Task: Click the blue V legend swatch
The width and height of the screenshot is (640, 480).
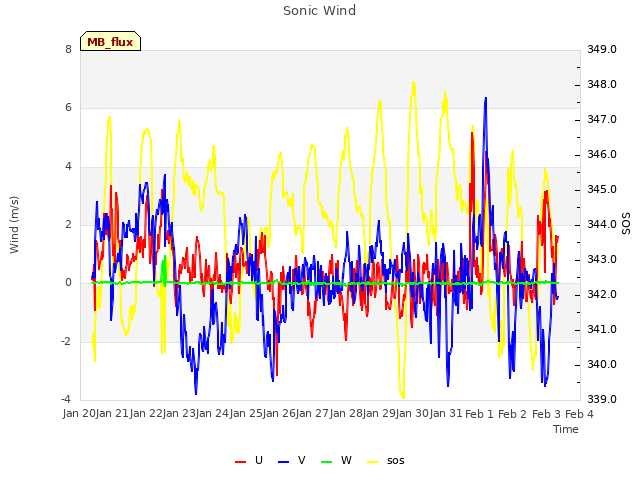Action: 283,462
